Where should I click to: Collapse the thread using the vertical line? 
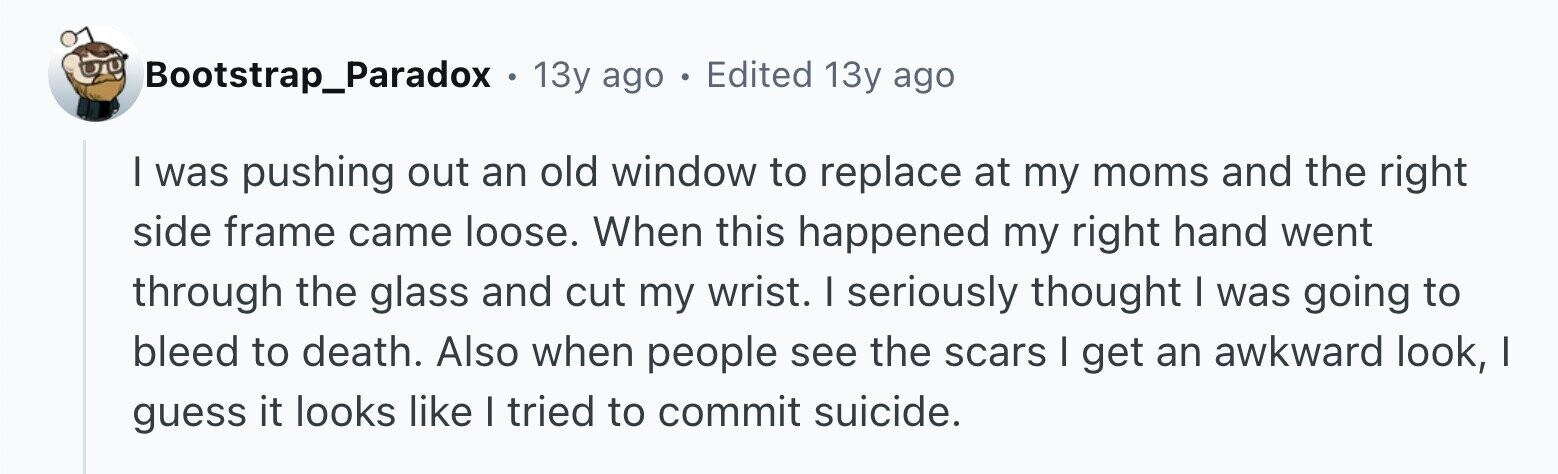point(86,306)
